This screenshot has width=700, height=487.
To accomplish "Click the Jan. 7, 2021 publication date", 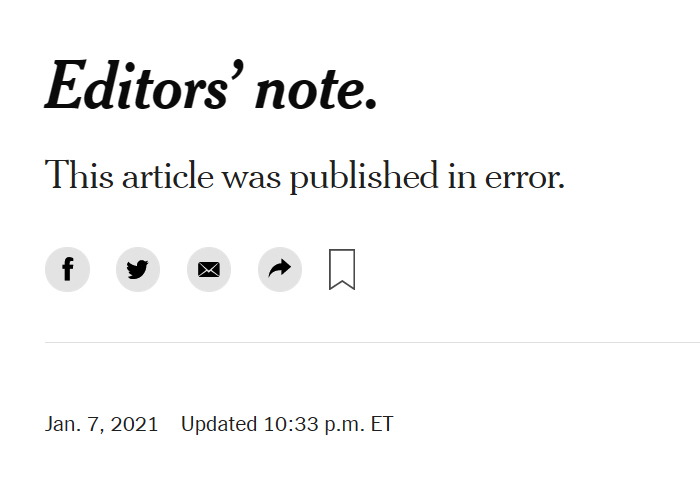I will [x=101, y=424].
